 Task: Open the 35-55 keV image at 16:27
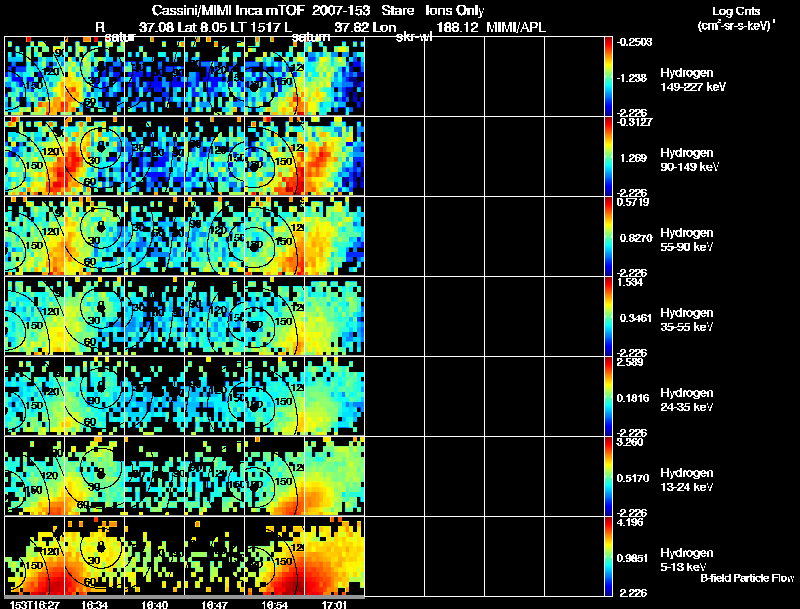pyautogui.click(x=35, y=316)
